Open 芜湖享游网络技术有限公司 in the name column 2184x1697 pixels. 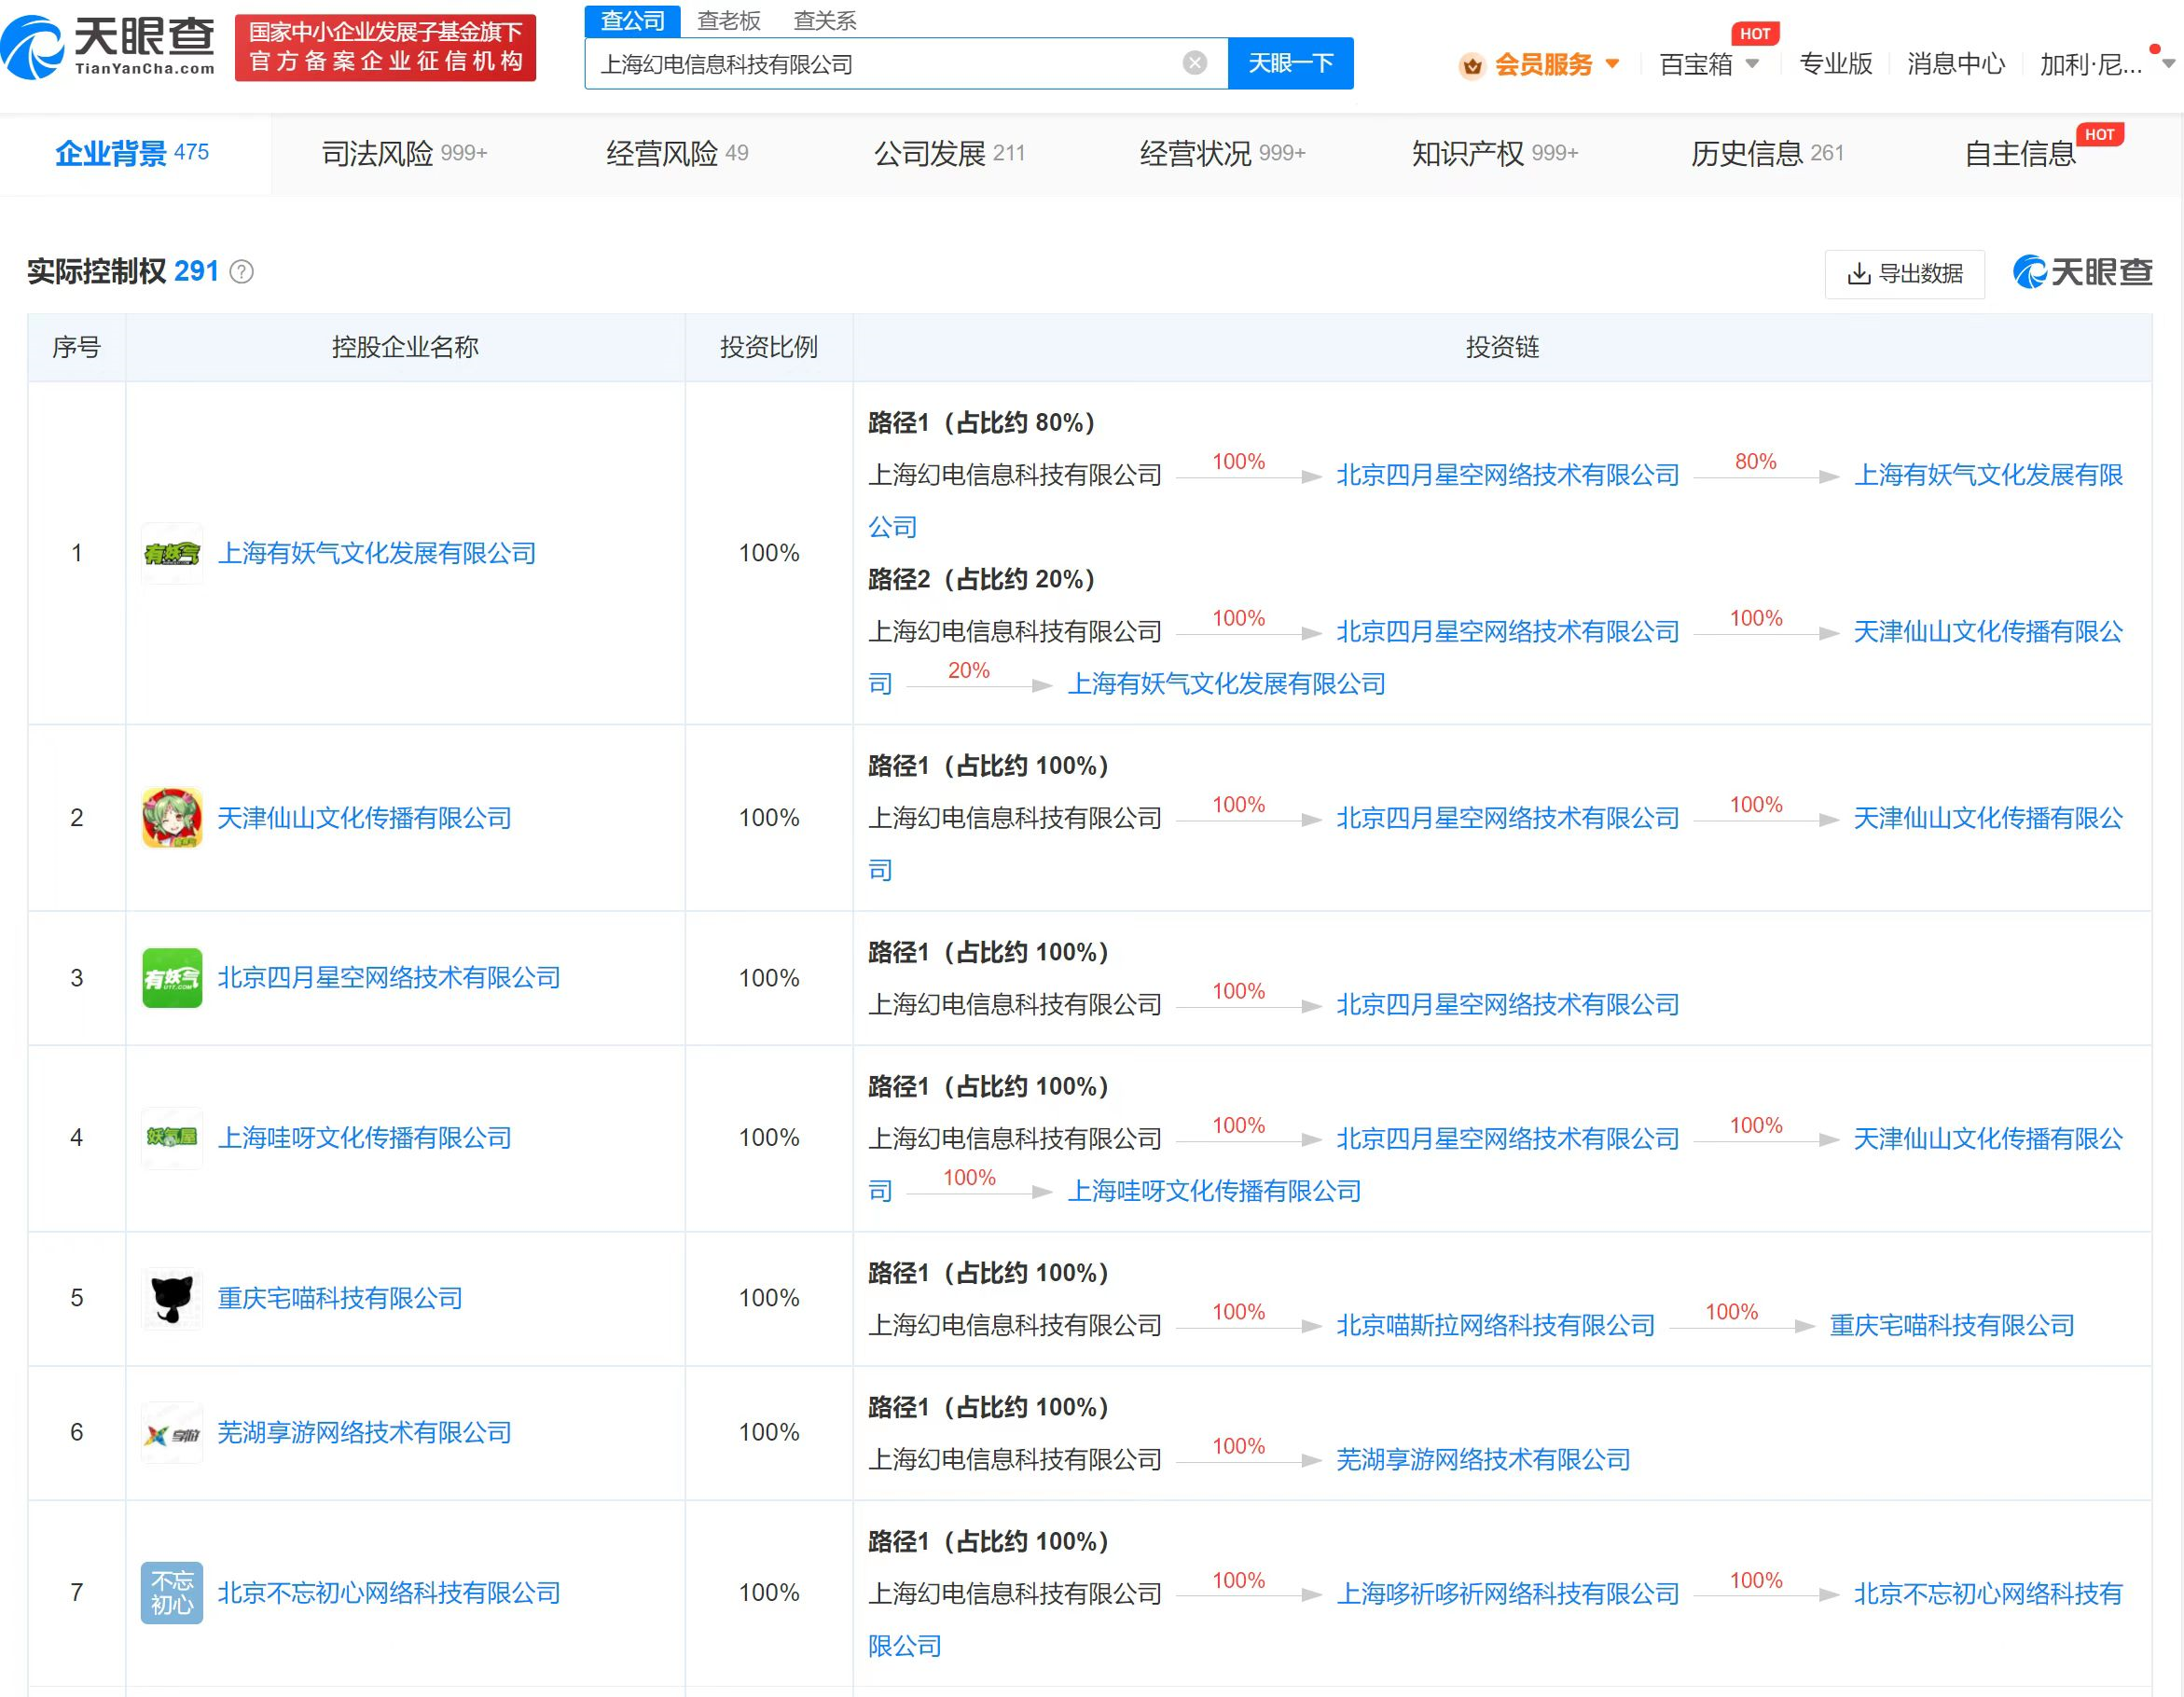click(364, 1433)
